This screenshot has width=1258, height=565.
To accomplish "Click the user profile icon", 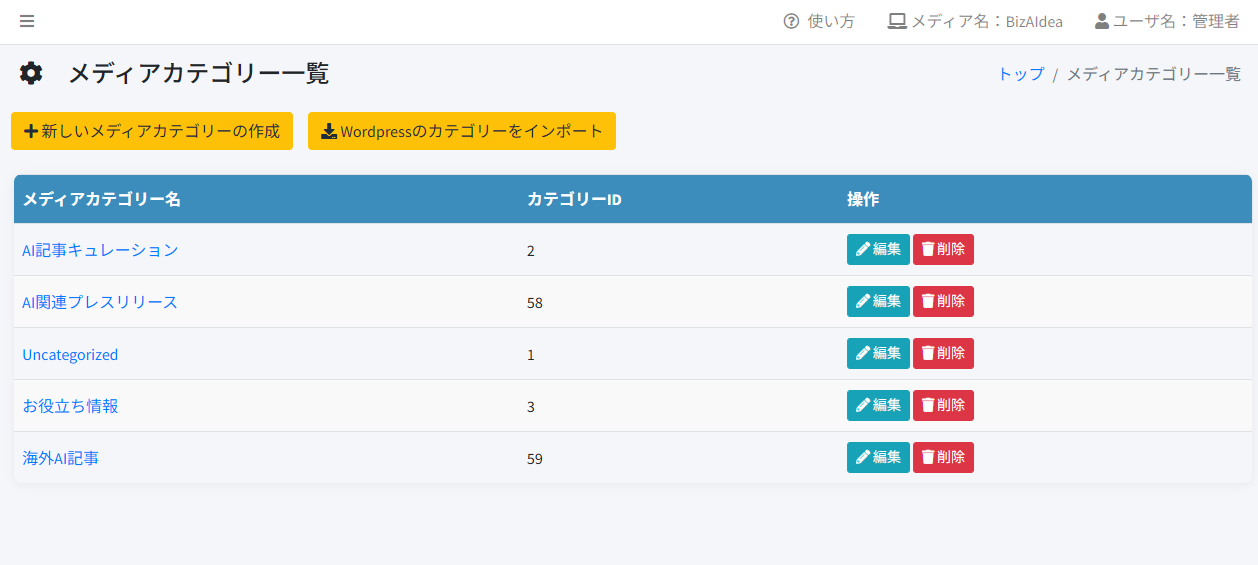I will (x=1102, y=21).
